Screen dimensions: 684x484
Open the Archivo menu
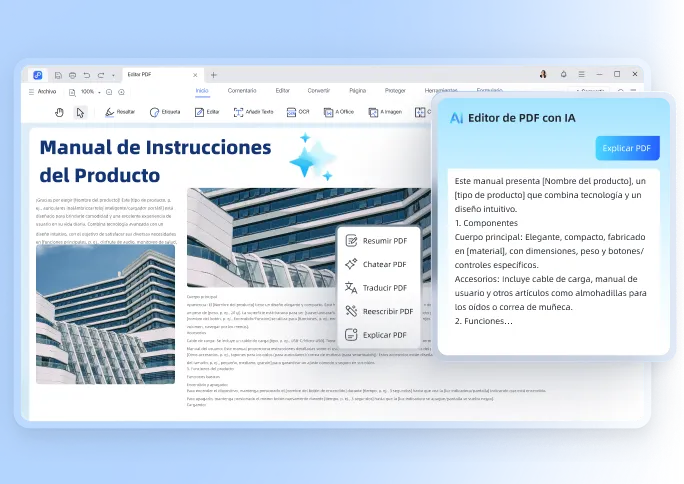coord(43,92)
